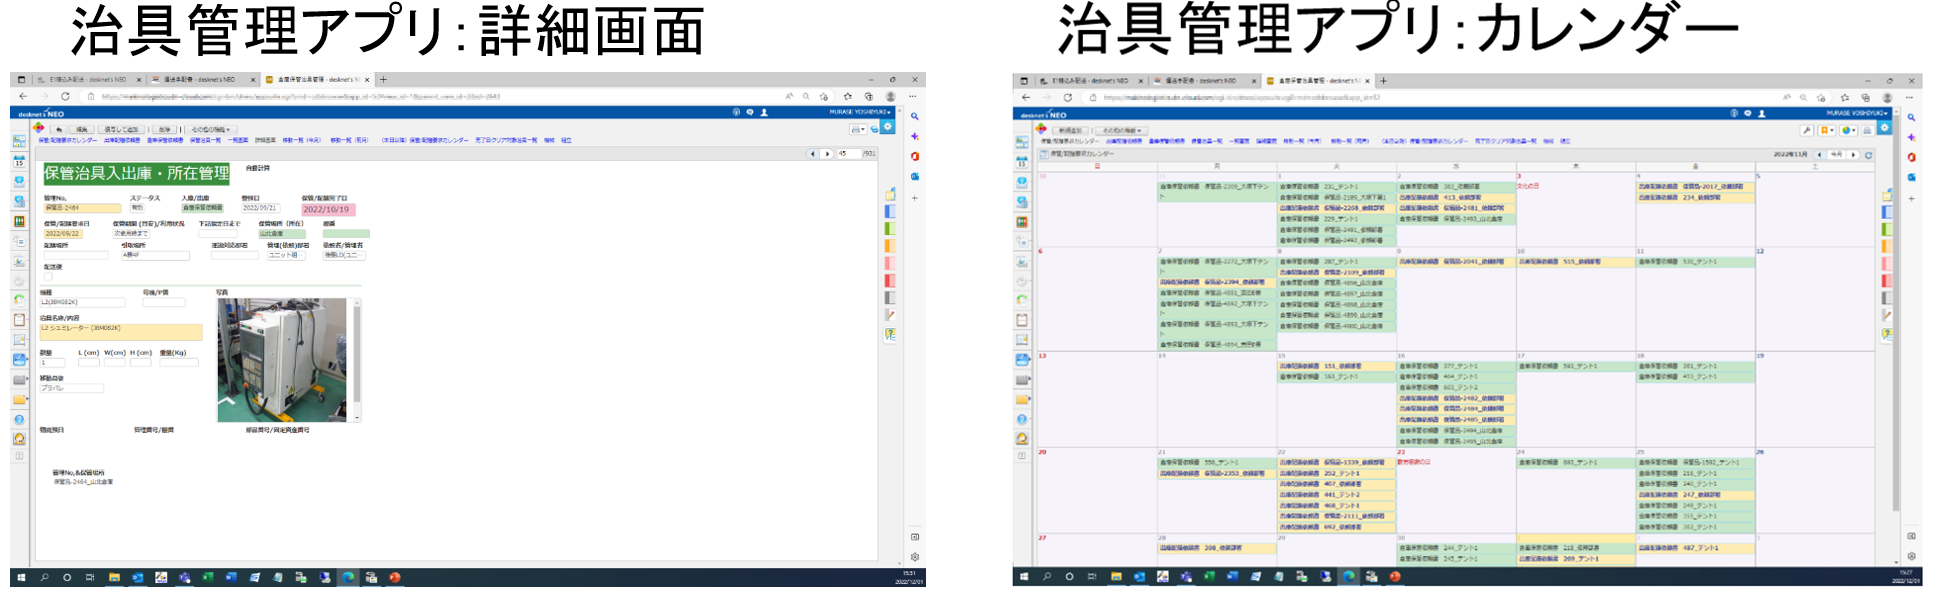The height and width of the screenshot is (596, 1936).
Task: Click taskbar search icon in calendar screen
Action: [x=1046, y=577]
